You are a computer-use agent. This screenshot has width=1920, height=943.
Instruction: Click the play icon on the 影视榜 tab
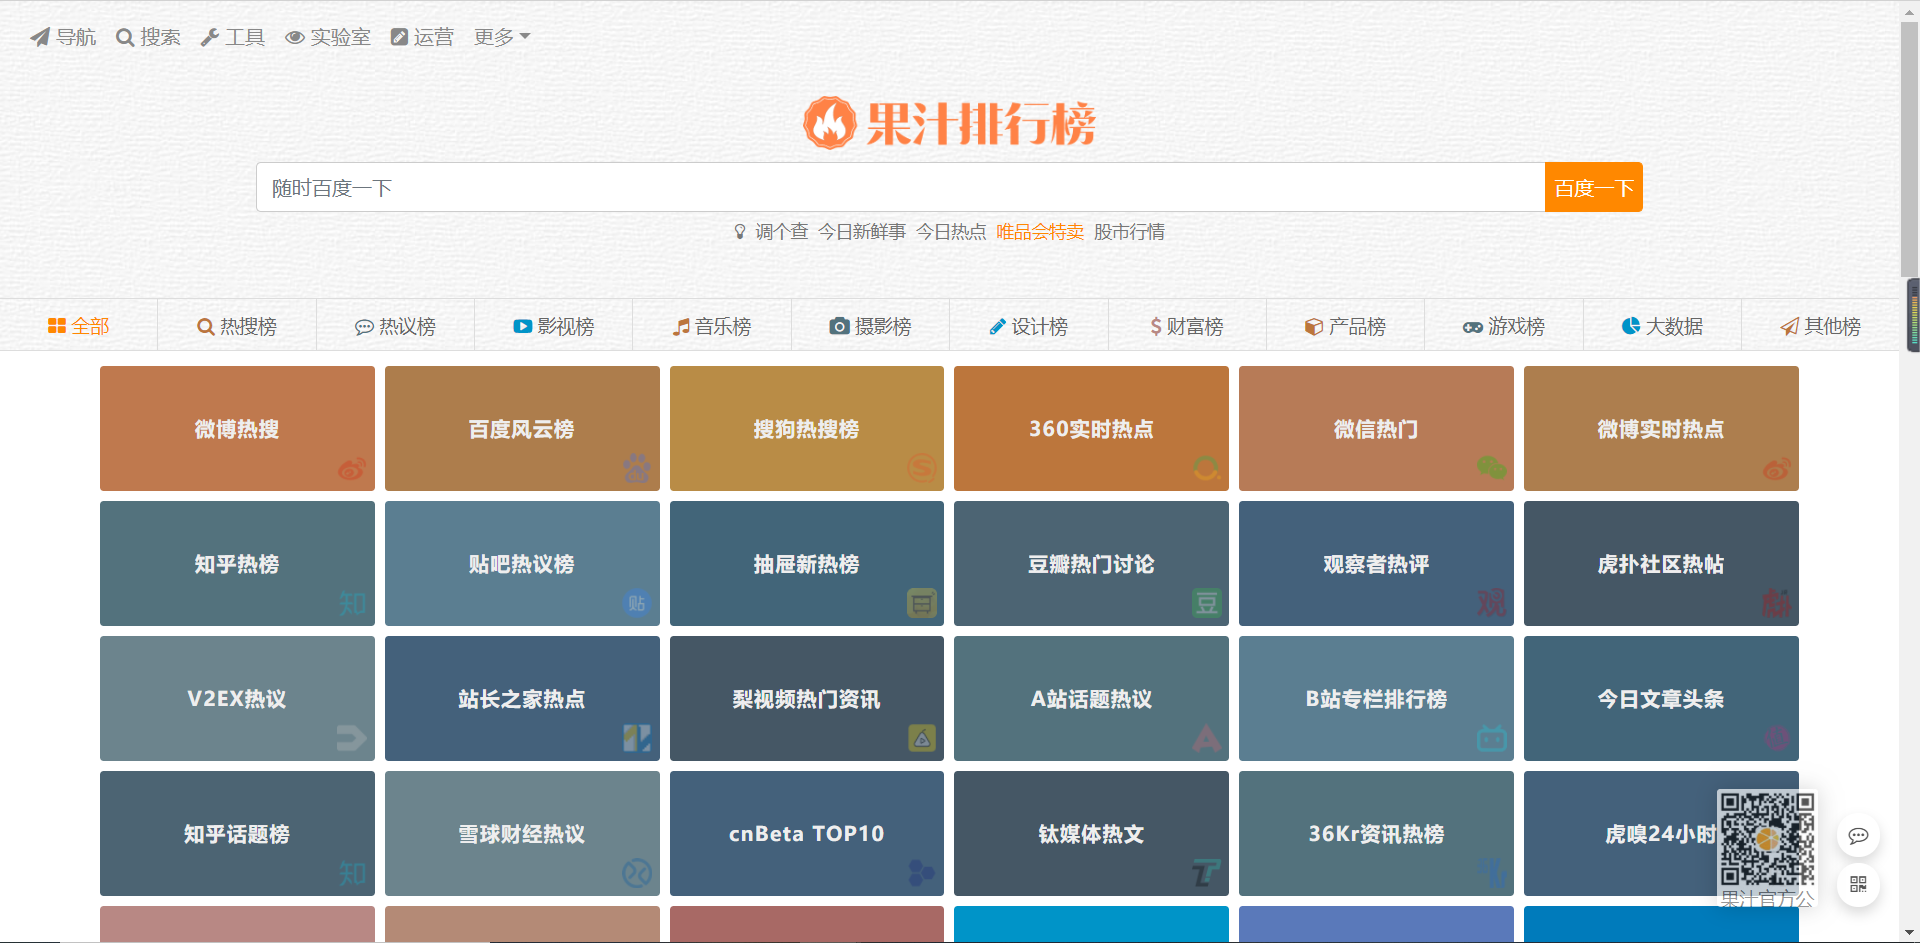point(523,326)
